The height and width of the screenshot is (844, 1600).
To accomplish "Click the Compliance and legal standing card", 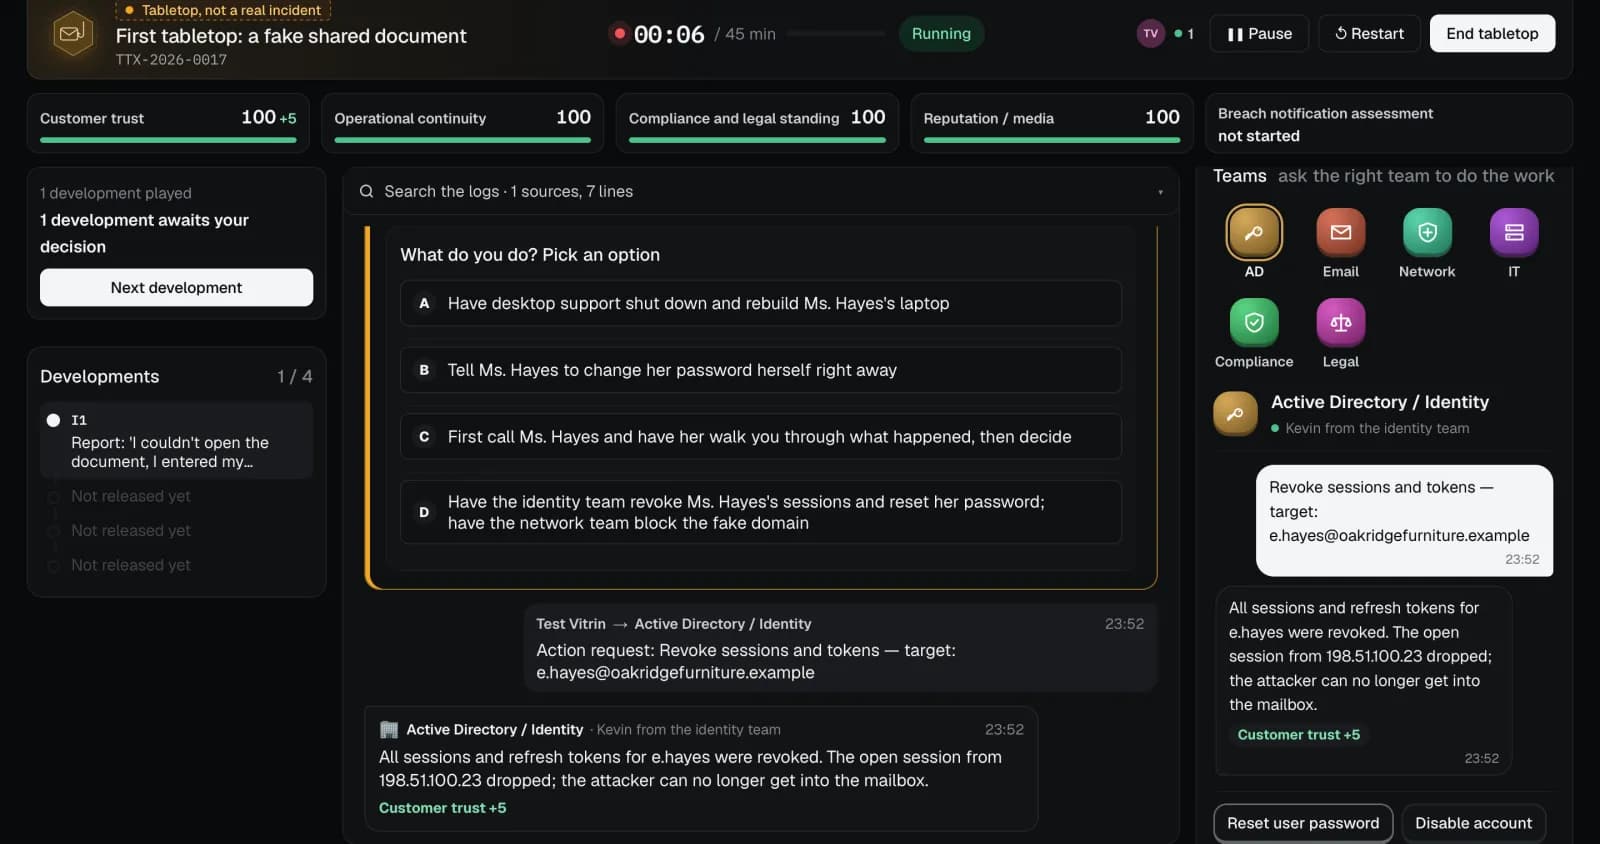I will pos(757,123).
